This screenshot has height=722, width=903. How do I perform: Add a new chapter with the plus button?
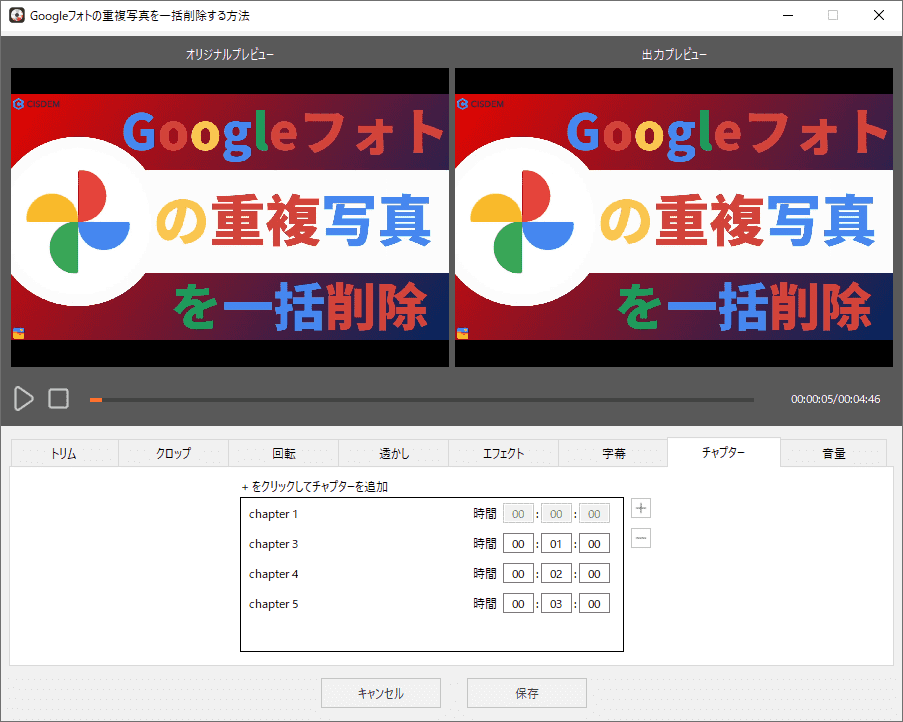[x=640, y=508]
